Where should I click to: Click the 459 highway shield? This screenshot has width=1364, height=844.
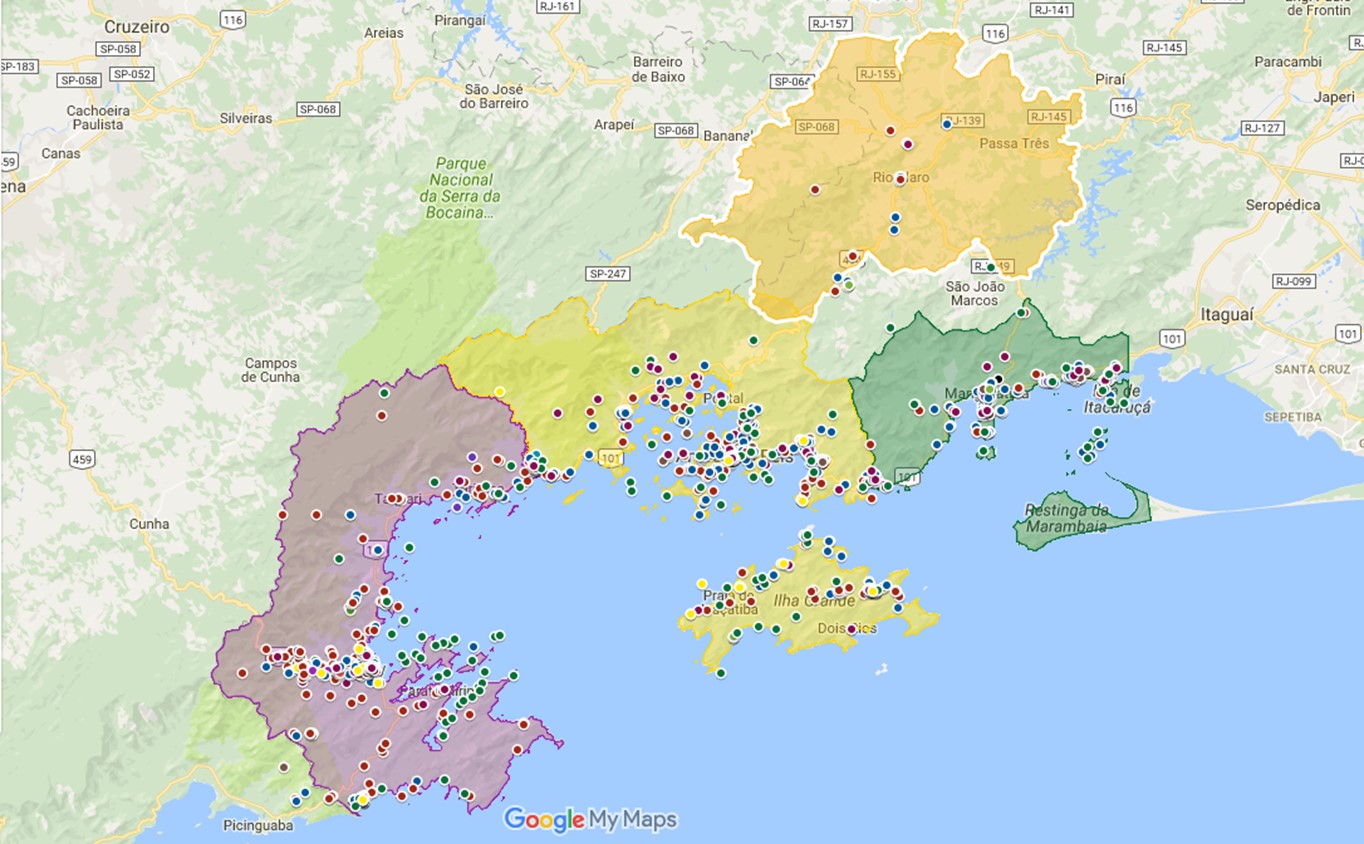pyautogui.click(x=82, y=458)
